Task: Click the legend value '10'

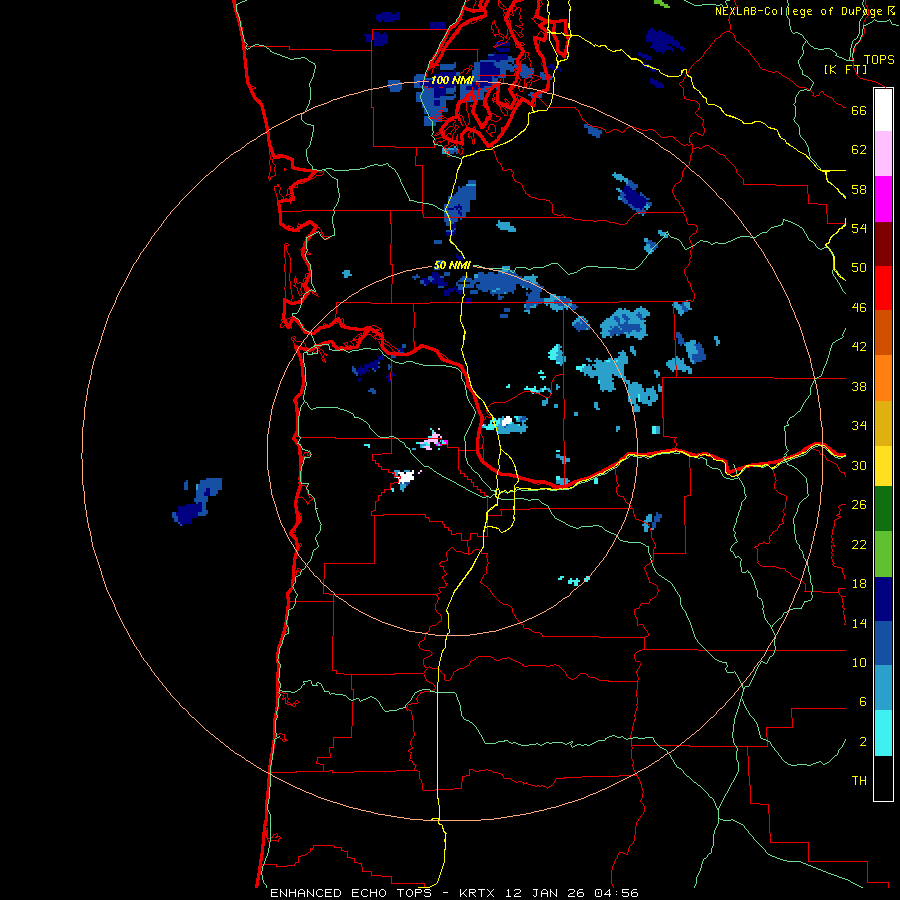Action: click(859, 662)
